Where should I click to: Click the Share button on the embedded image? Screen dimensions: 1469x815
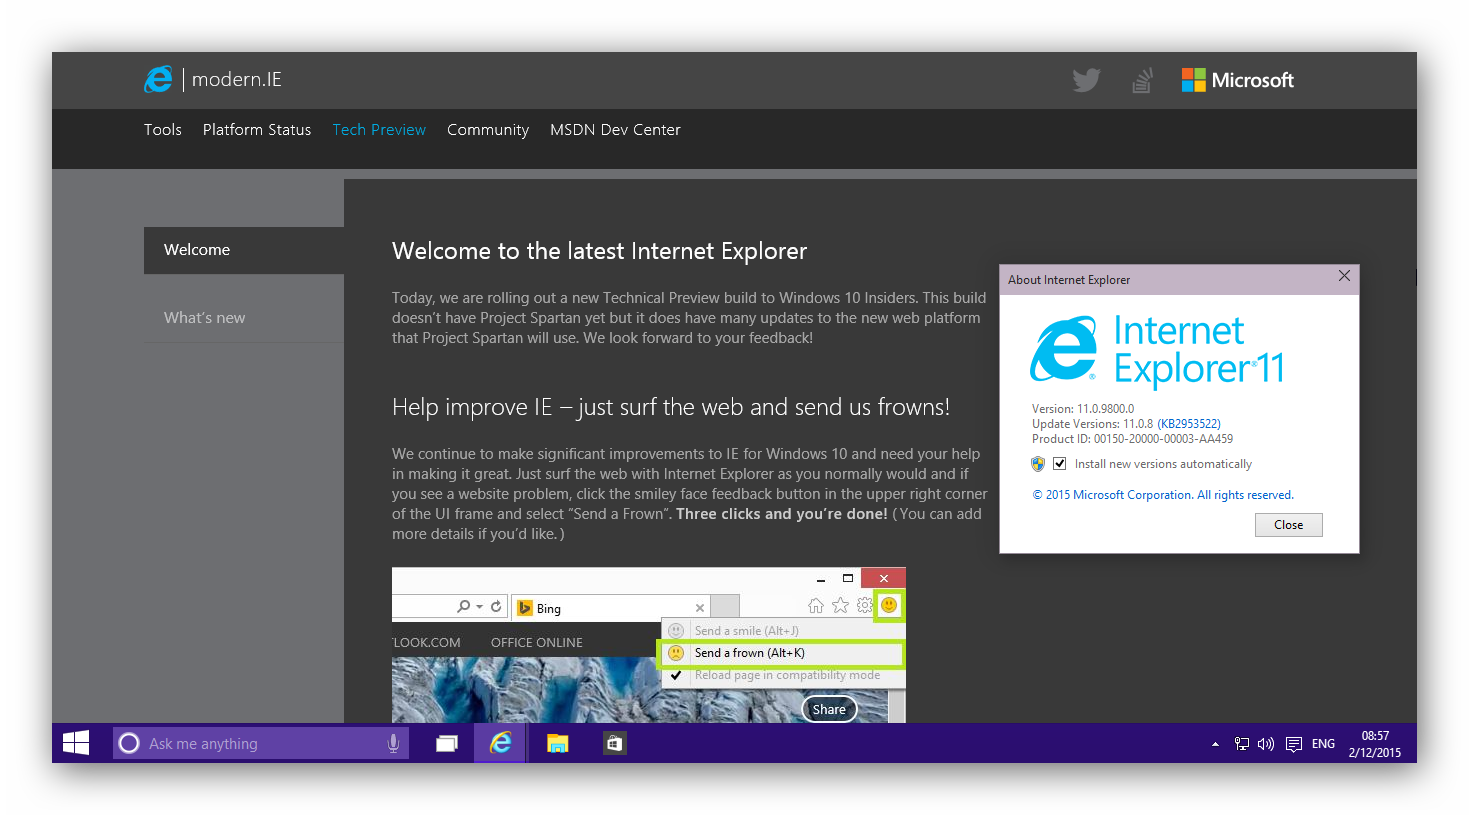[829, 709]
